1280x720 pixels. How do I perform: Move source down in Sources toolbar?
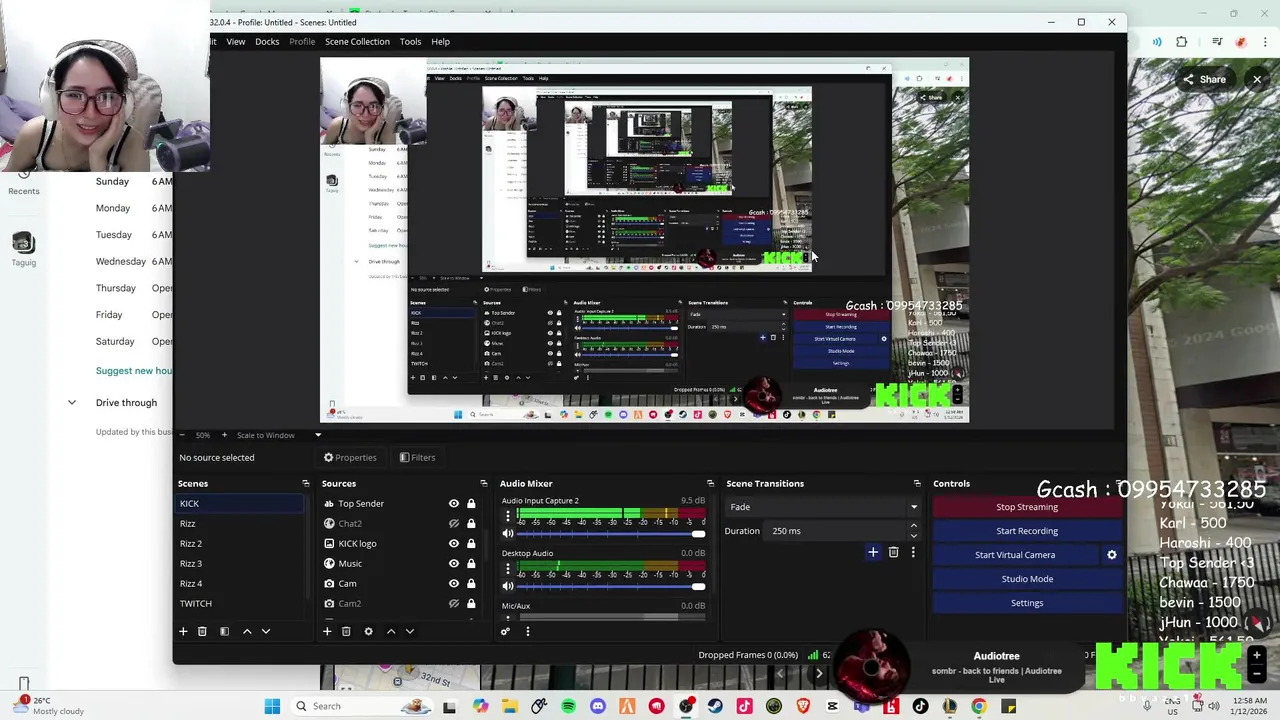click(x=410, y=631)
